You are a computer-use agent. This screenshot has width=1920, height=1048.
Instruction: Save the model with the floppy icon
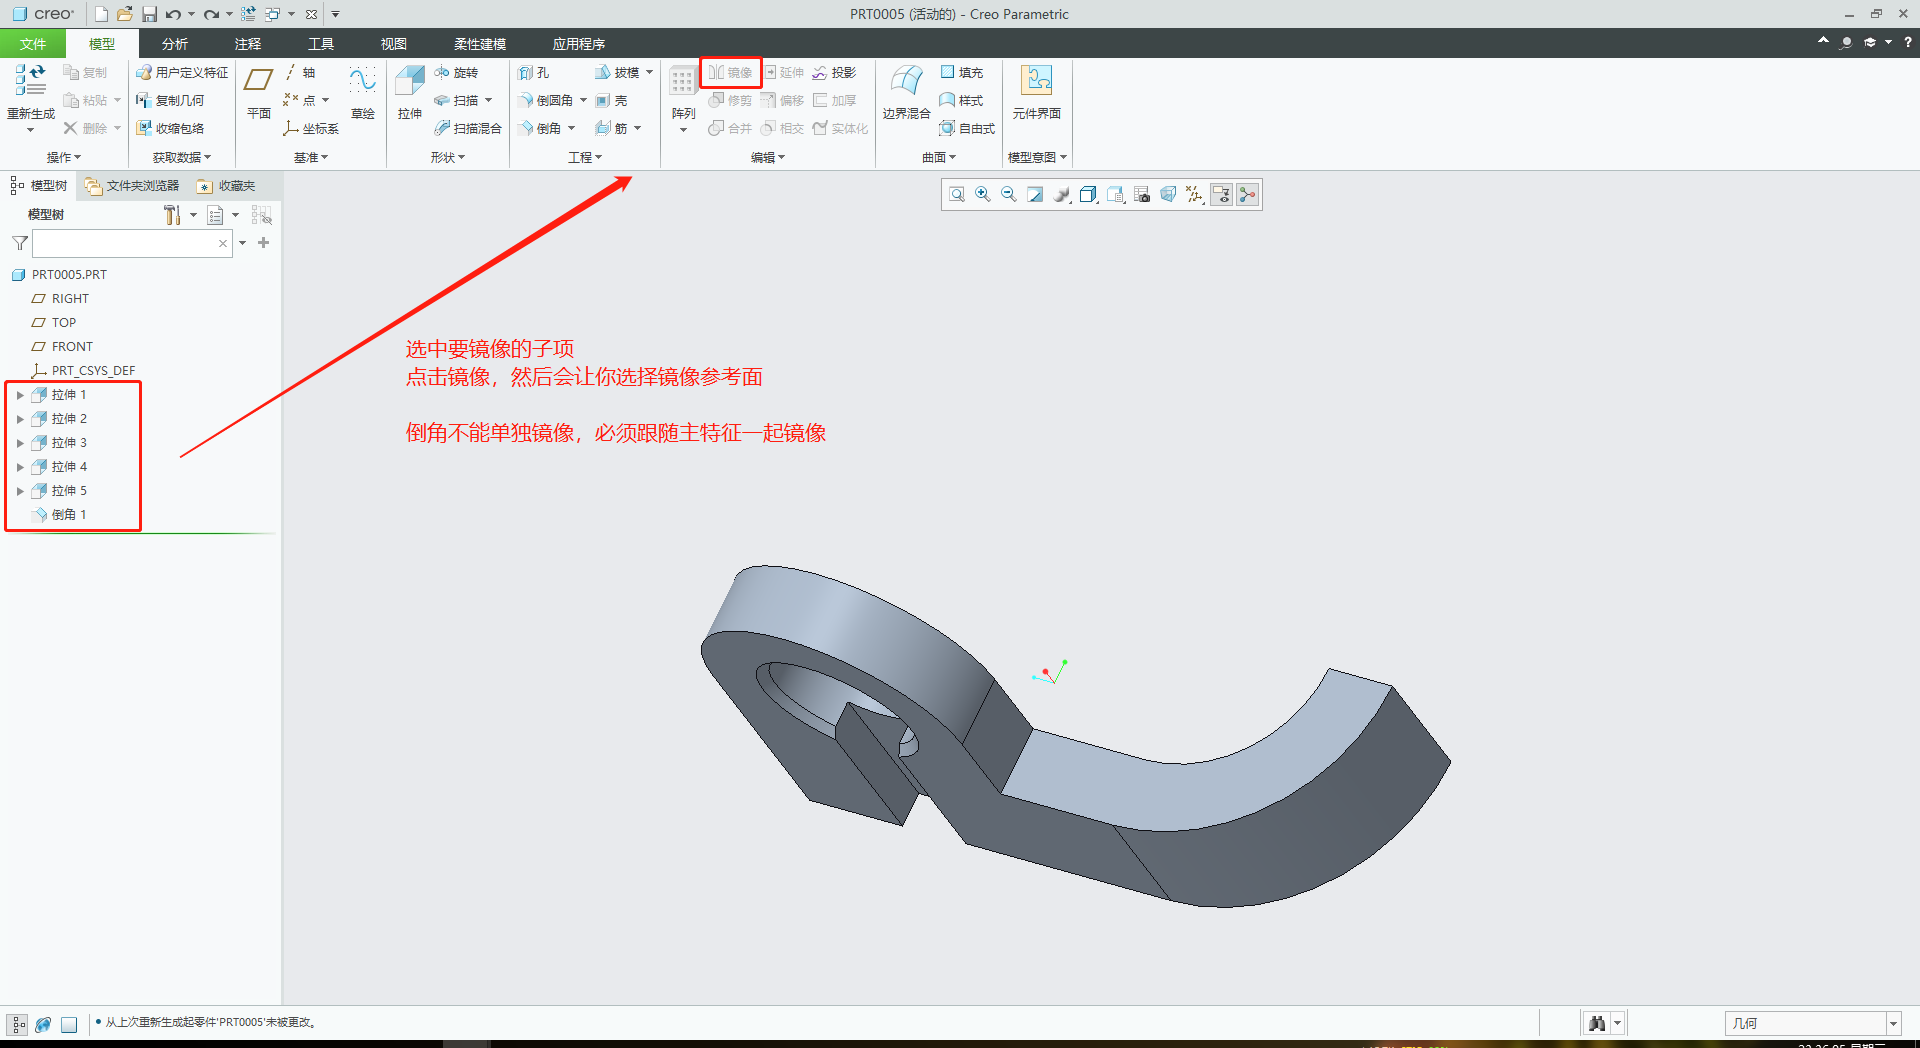[149, 14]
